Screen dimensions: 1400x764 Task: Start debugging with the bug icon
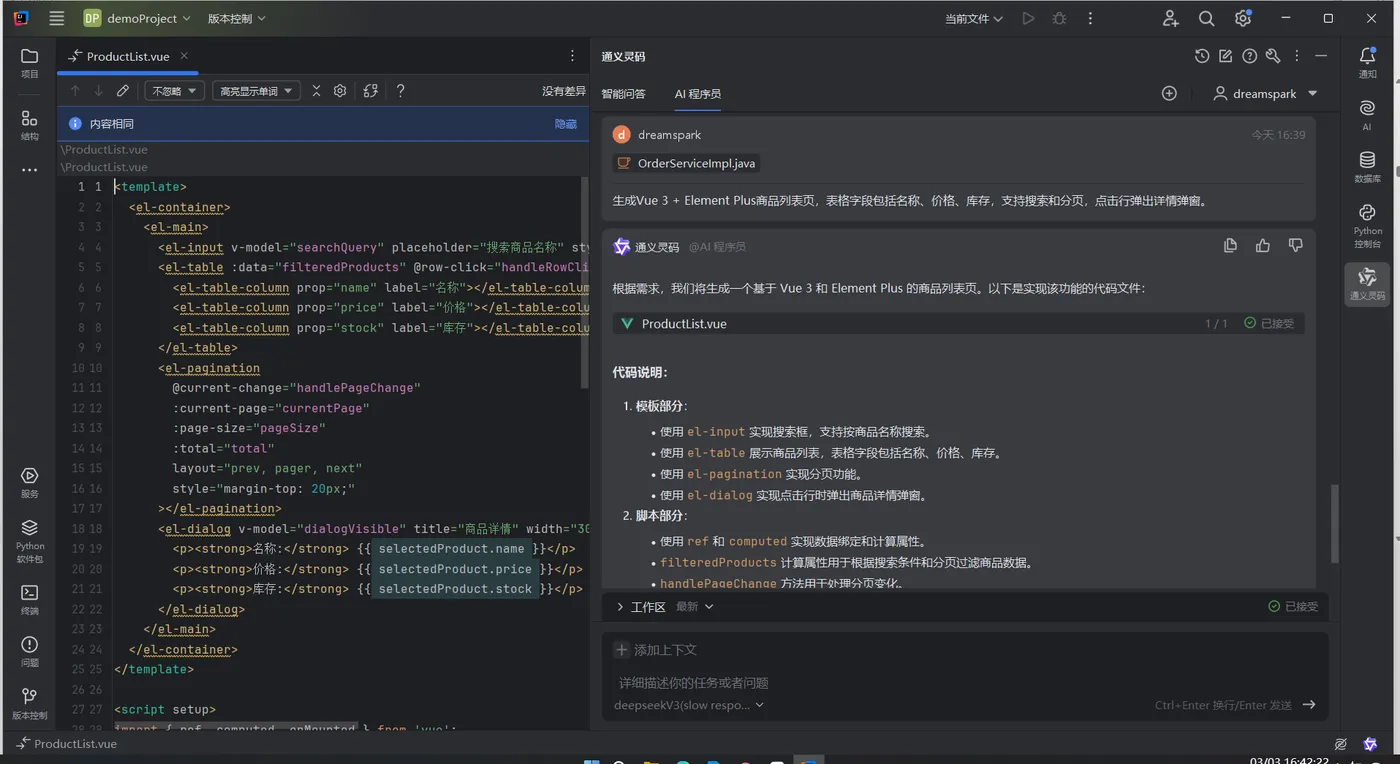click(1059, 18)
